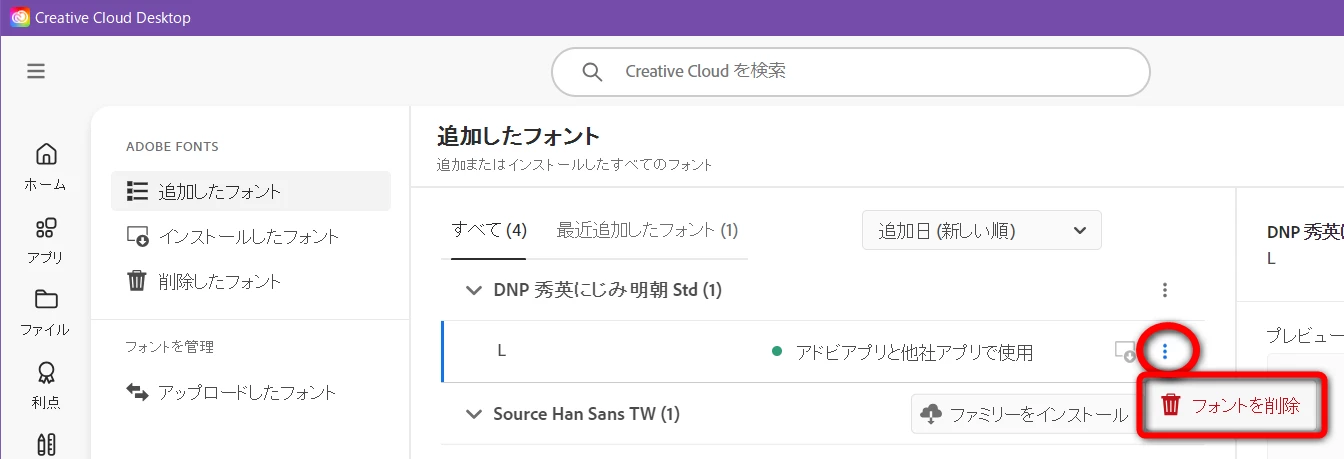Choose フォントを削除 from the popup menu
This screenshot has width=1344, height=459.
pos(1231,405)
